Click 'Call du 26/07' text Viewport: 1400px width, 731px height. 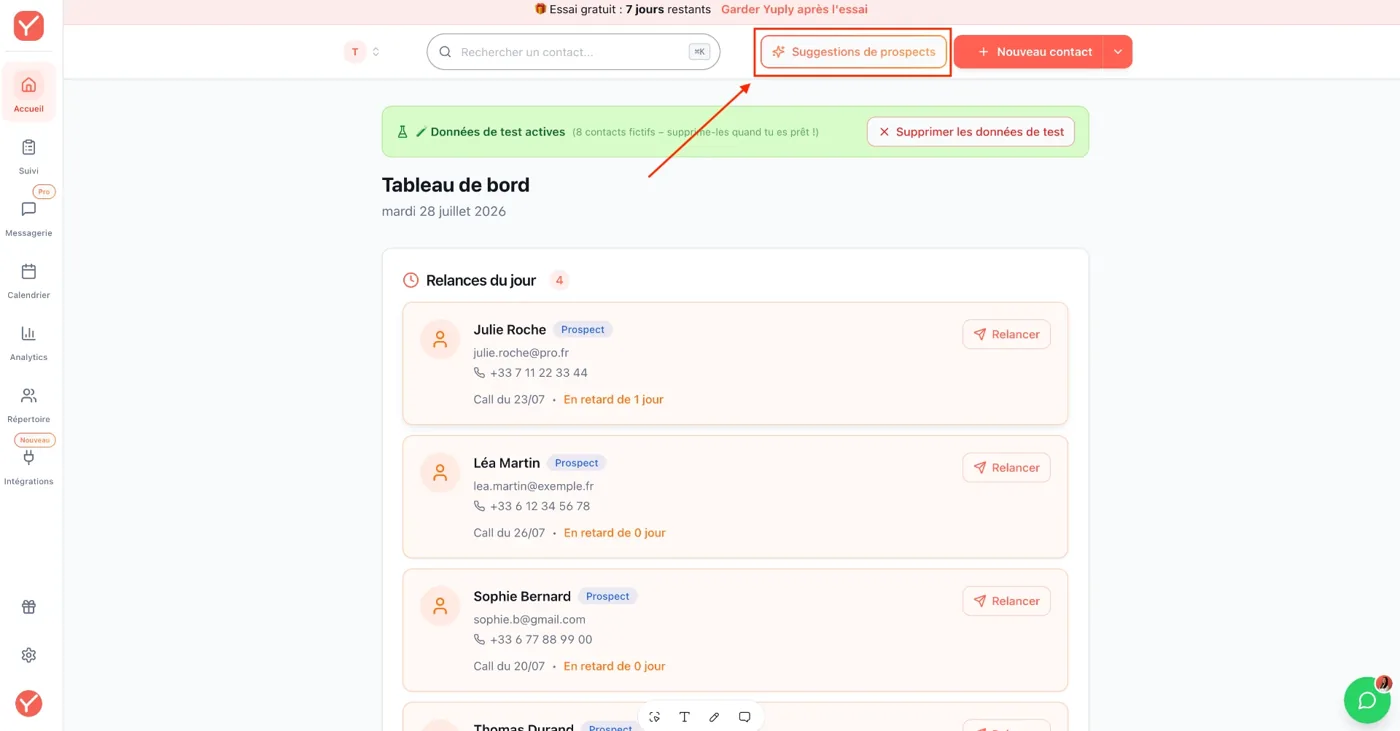[509, 533]
